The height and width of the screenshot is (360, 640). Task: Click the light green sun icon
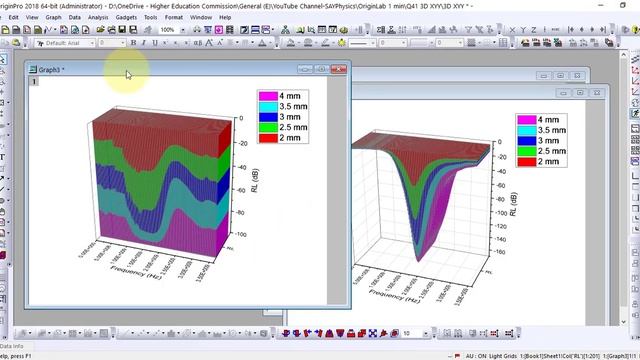click(x=341, y=43)
